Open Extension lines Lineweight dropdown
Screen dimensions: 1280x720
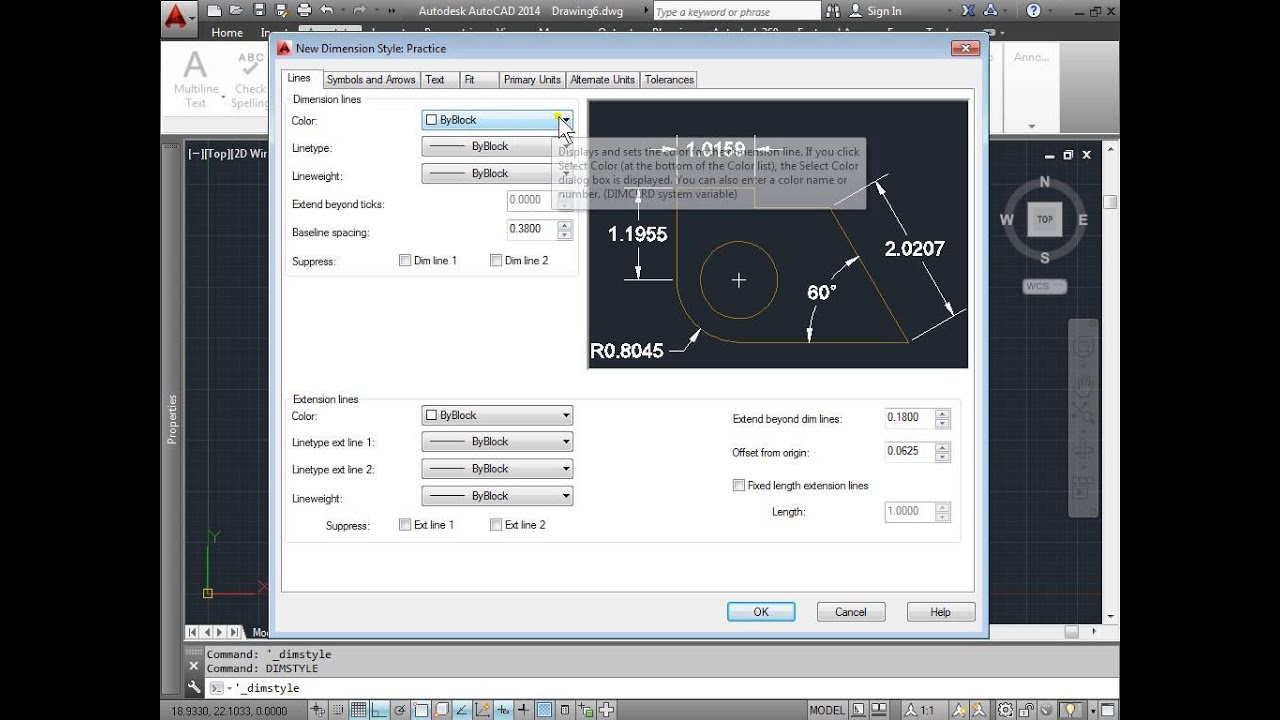(497, 495)
